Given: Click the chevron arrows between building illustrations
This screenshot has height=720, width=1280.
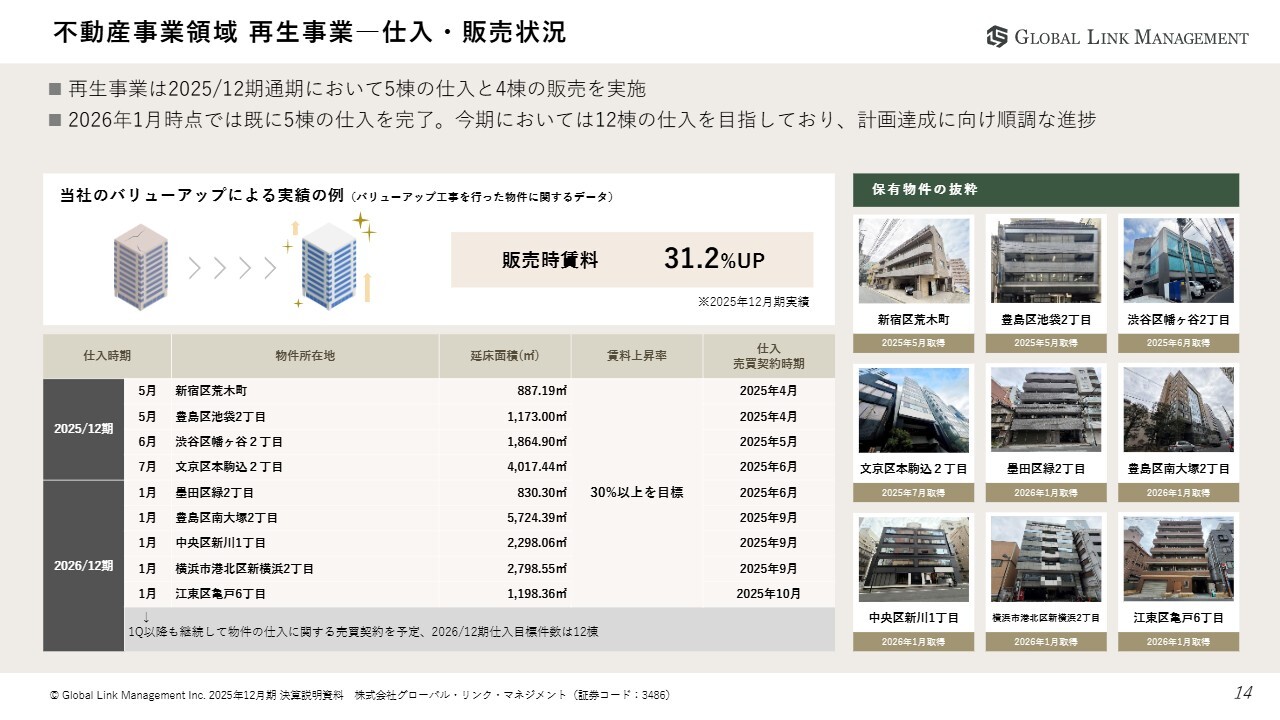Looking at the screenshot, I should click(x=232, y=267).
